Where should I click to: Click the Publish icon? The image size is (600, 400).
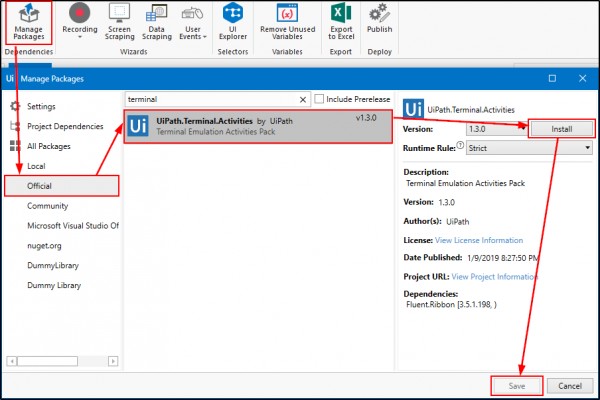pyautogui.click(x=379, y=14)
